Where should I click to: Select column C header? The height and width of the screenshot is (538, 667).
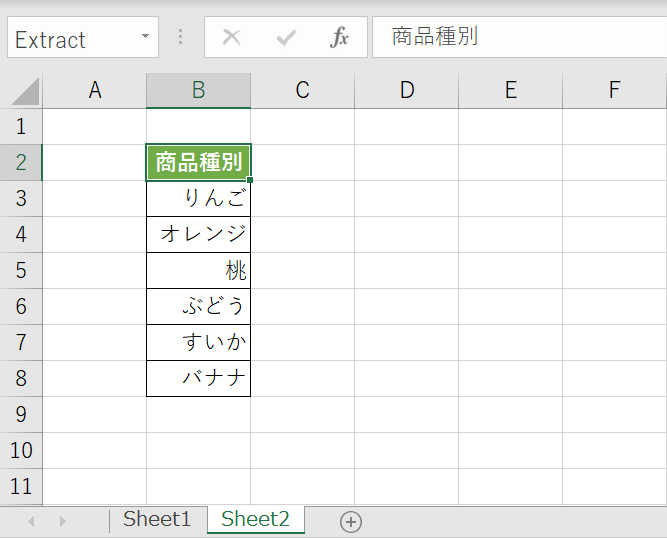pyautogui.click(x=302, y=90)
